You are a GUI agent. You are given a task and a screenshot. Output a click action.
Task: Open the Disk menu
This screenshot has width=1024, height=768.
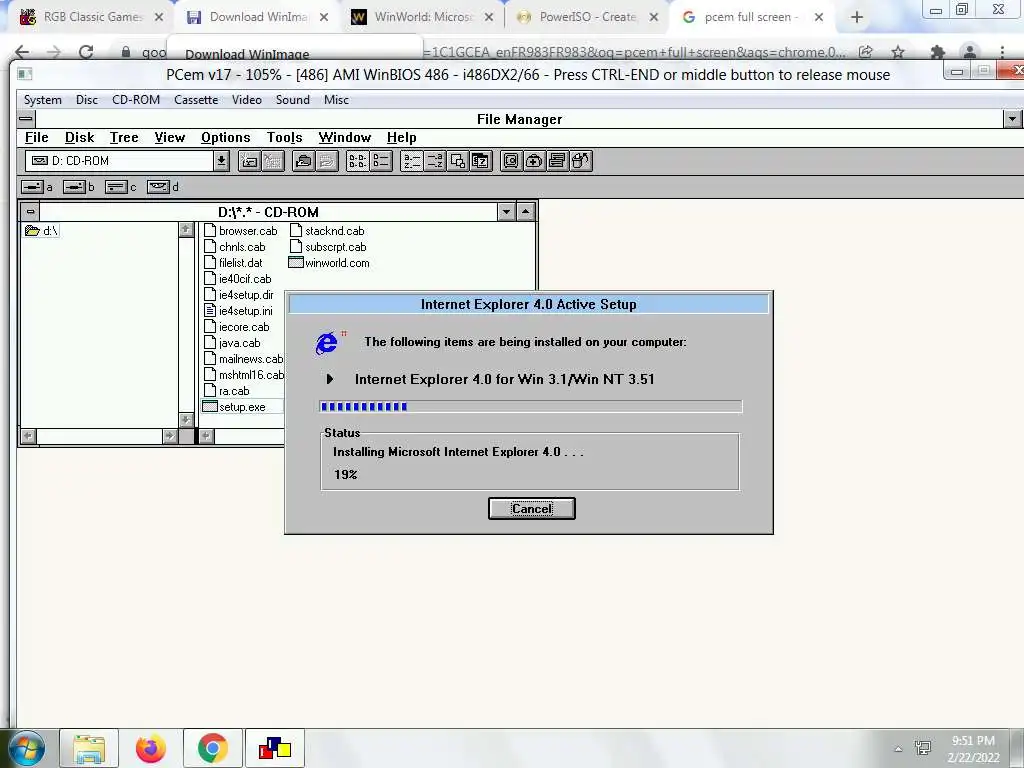(80, 137)
